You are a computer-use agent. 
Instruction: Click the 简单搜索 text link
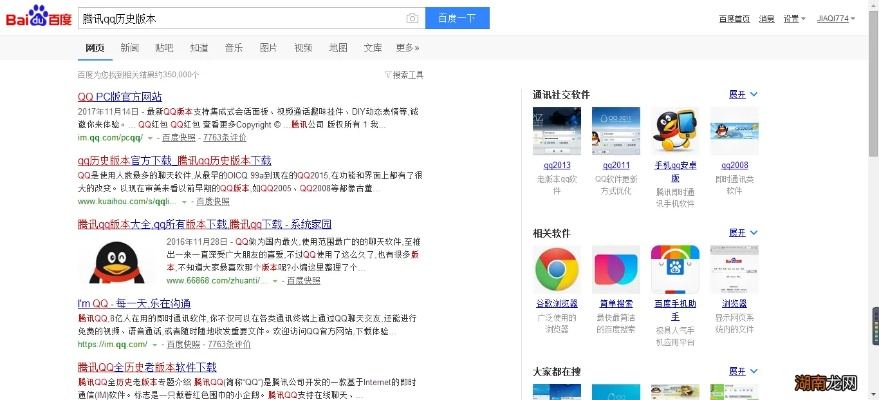616,304
